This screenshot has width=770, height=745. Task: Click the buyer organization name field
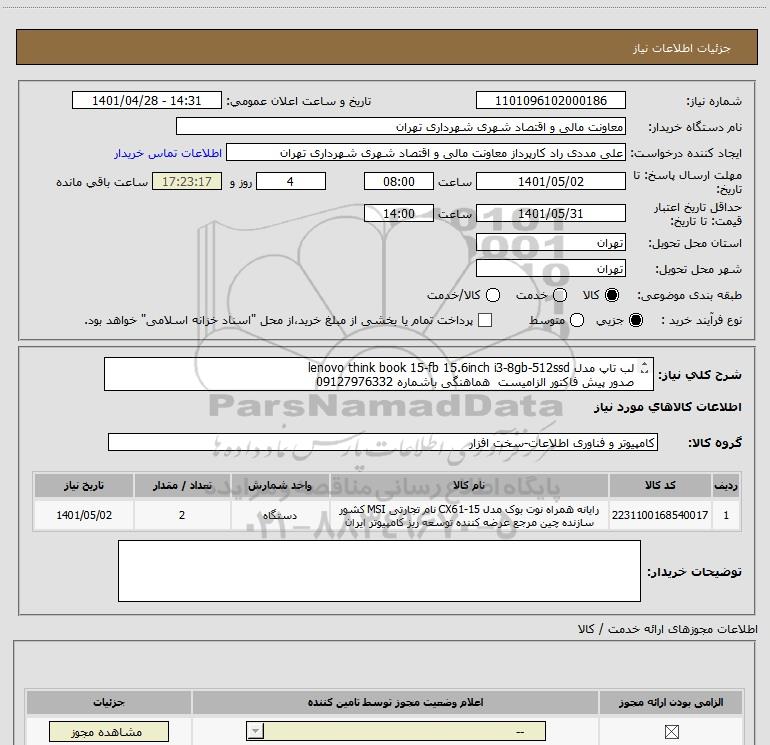point(401,126)
